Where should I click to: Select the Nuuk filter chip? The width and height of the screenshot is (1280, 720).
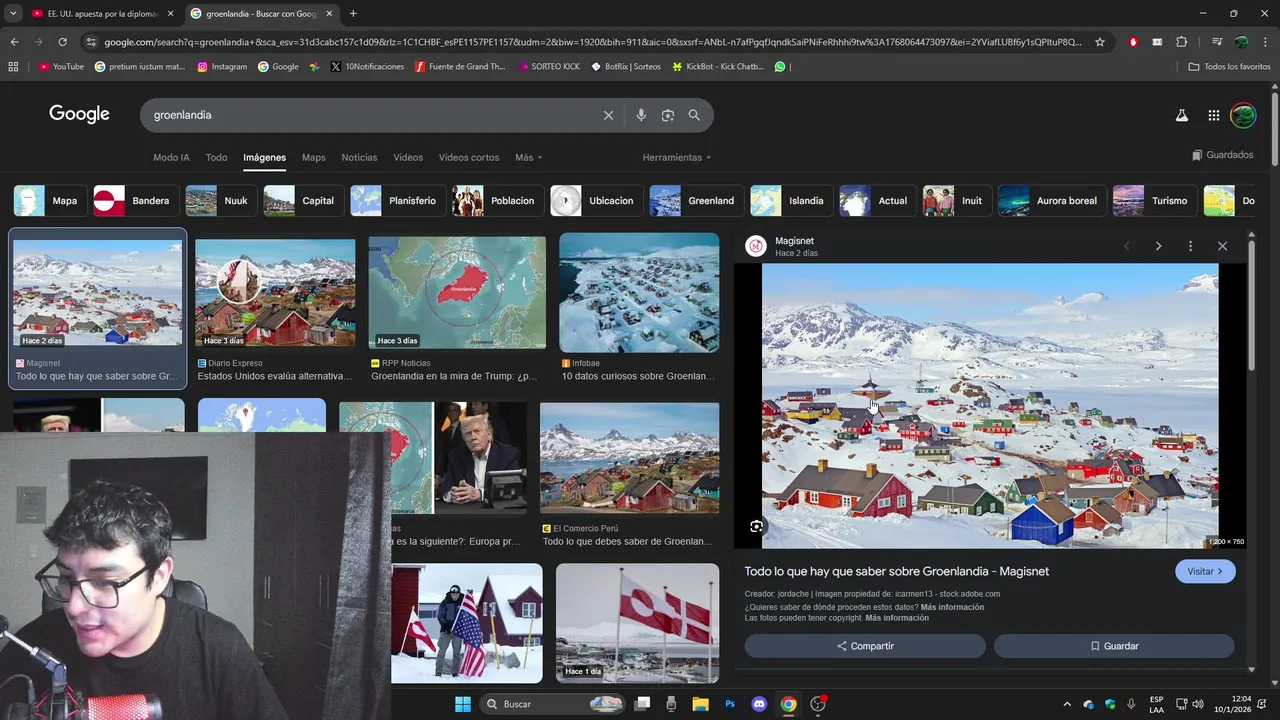click(219, 201)
